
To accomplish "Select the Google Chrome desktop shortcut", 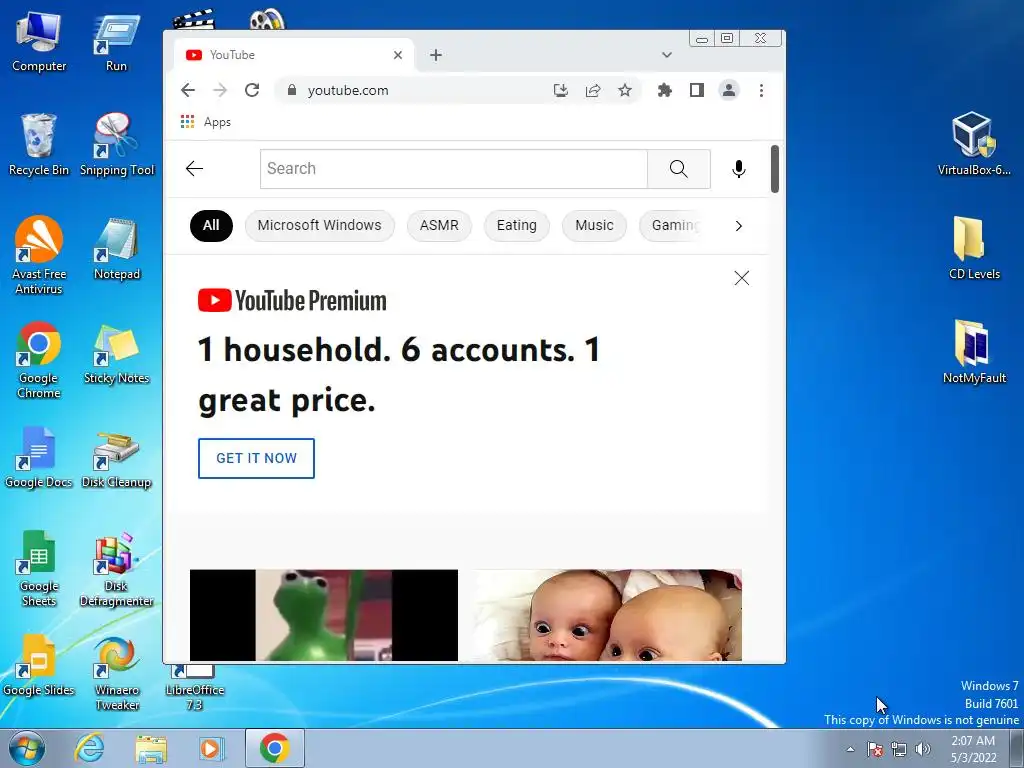I will 39,360.
